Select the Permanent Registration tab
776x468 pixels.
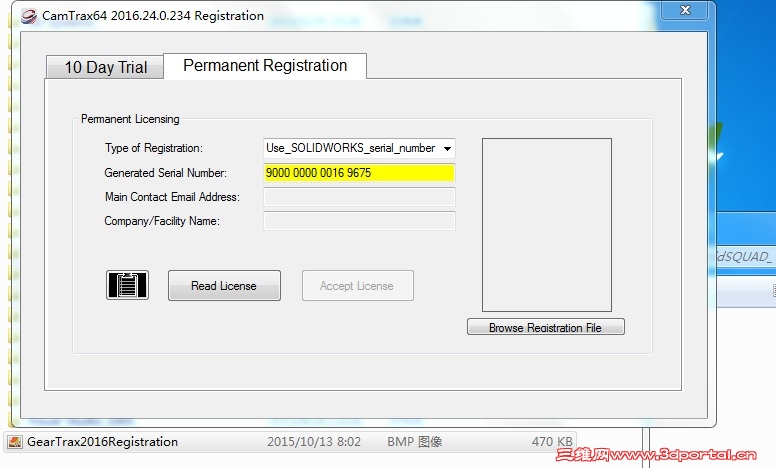click(x=265, y=66)
